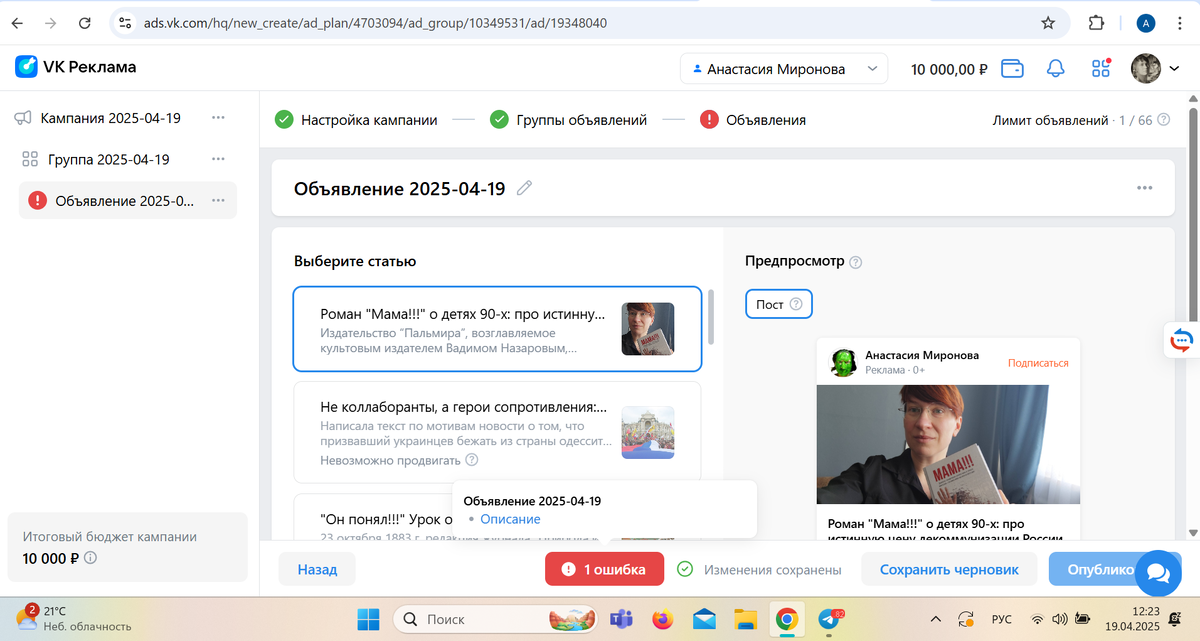
Task: Open the three-dot menu of Группа 2025-04-19
Action: click(218, 158)
